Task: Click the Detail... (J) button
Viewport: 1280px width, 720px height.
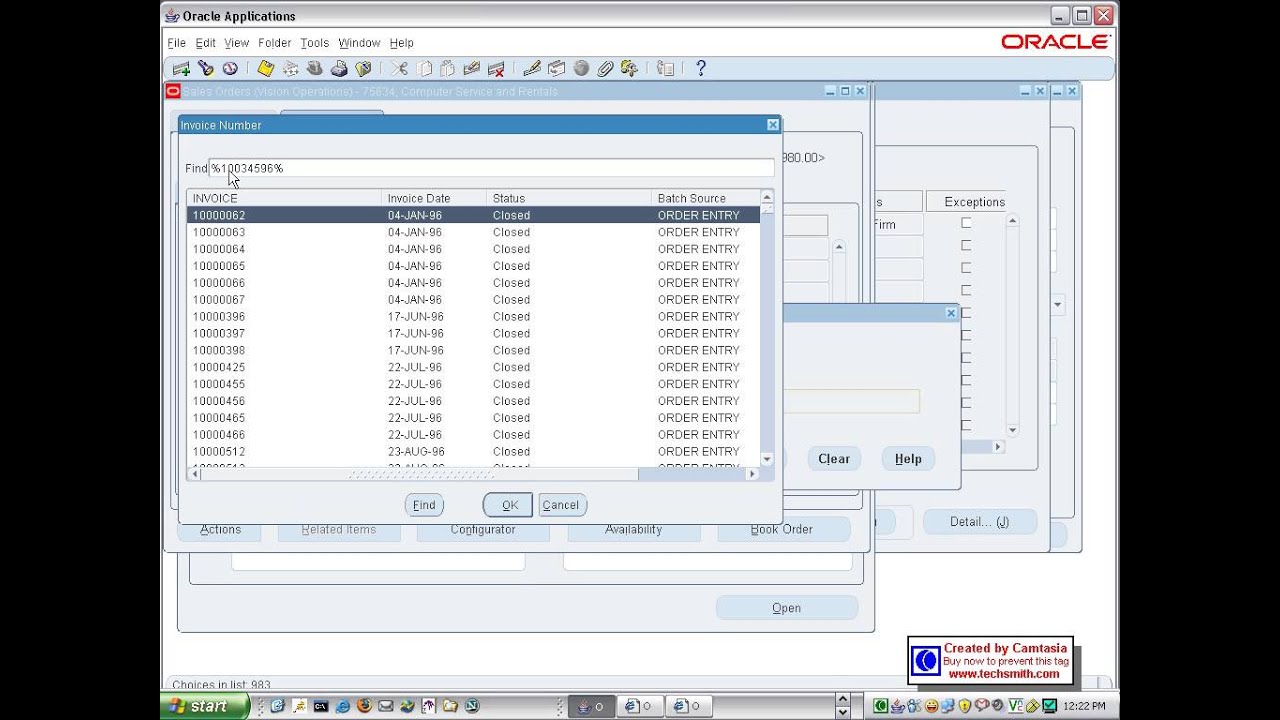Action: (979, 522)
